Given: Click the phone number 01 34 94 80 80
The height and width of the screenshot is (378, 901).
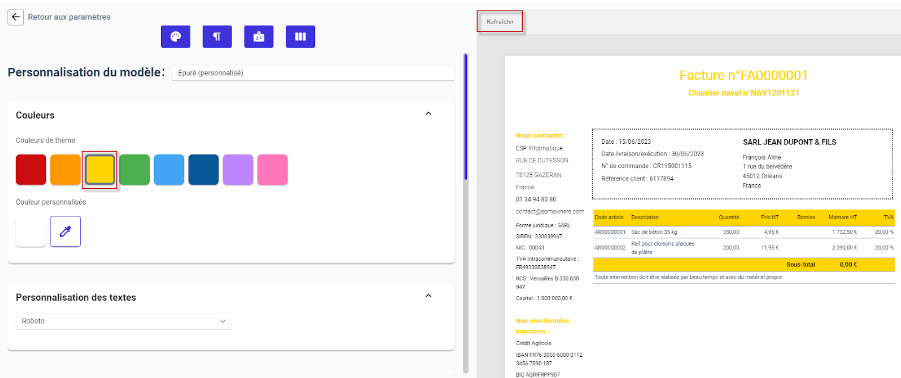Looking at the screenshot, I should click(536, 199).
